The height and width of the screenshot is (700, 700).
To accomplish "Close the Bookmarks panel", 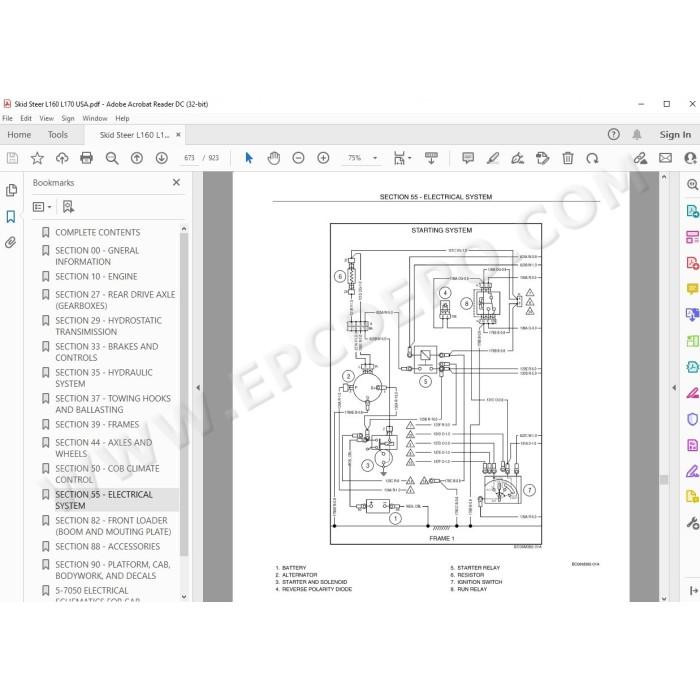I will point(176,182).
